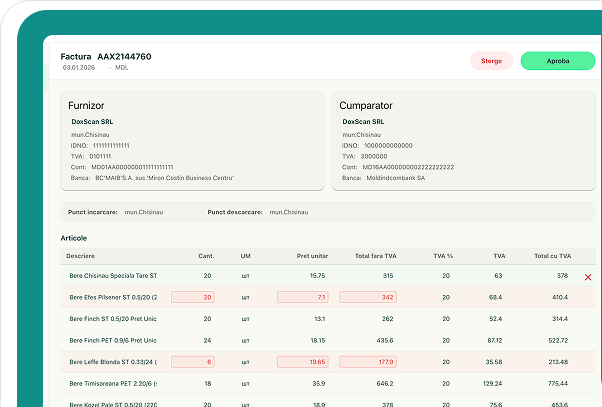Viewport: 602px width, 407px height.
Task: Click total with VAT 378 cell
Action: pos(562,276)
